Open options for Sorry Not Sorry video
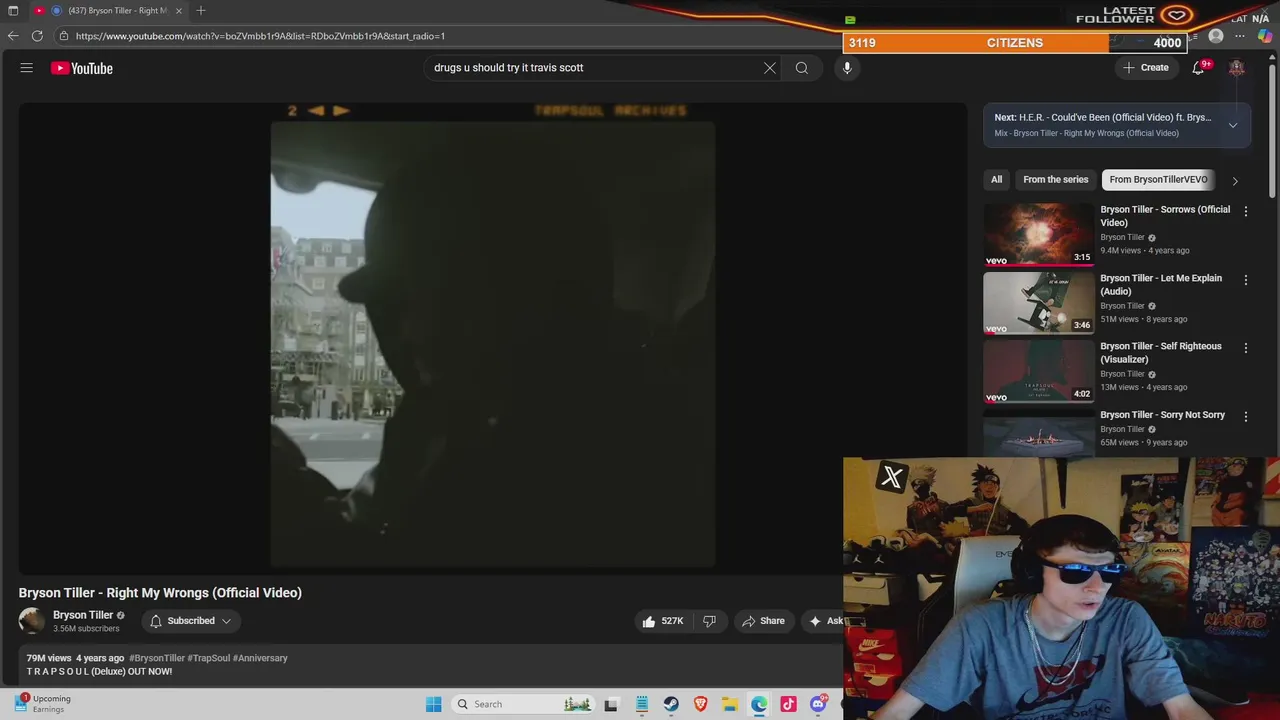 tap(1246, 416)
